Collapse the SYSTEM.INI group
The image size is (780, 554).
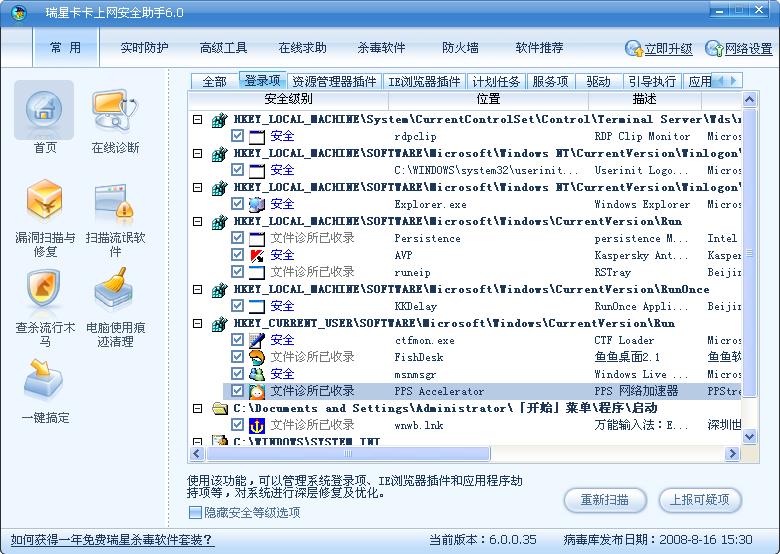pos(197,441)
